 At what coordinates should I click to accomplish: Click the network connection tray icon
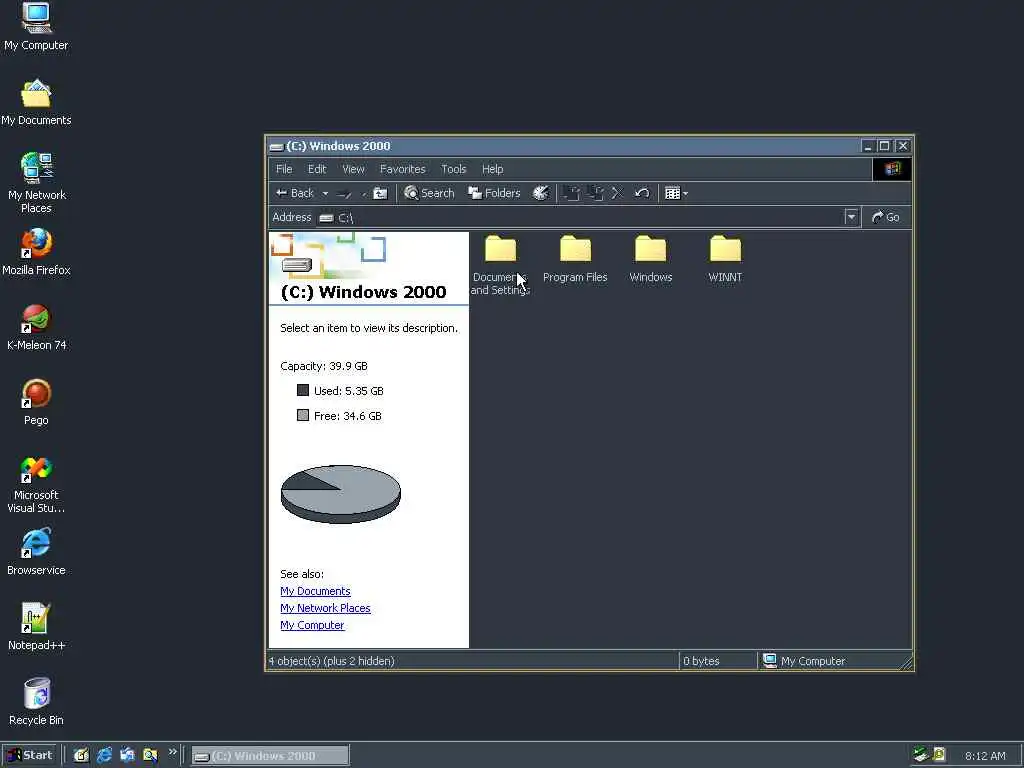tap(921, 755)
